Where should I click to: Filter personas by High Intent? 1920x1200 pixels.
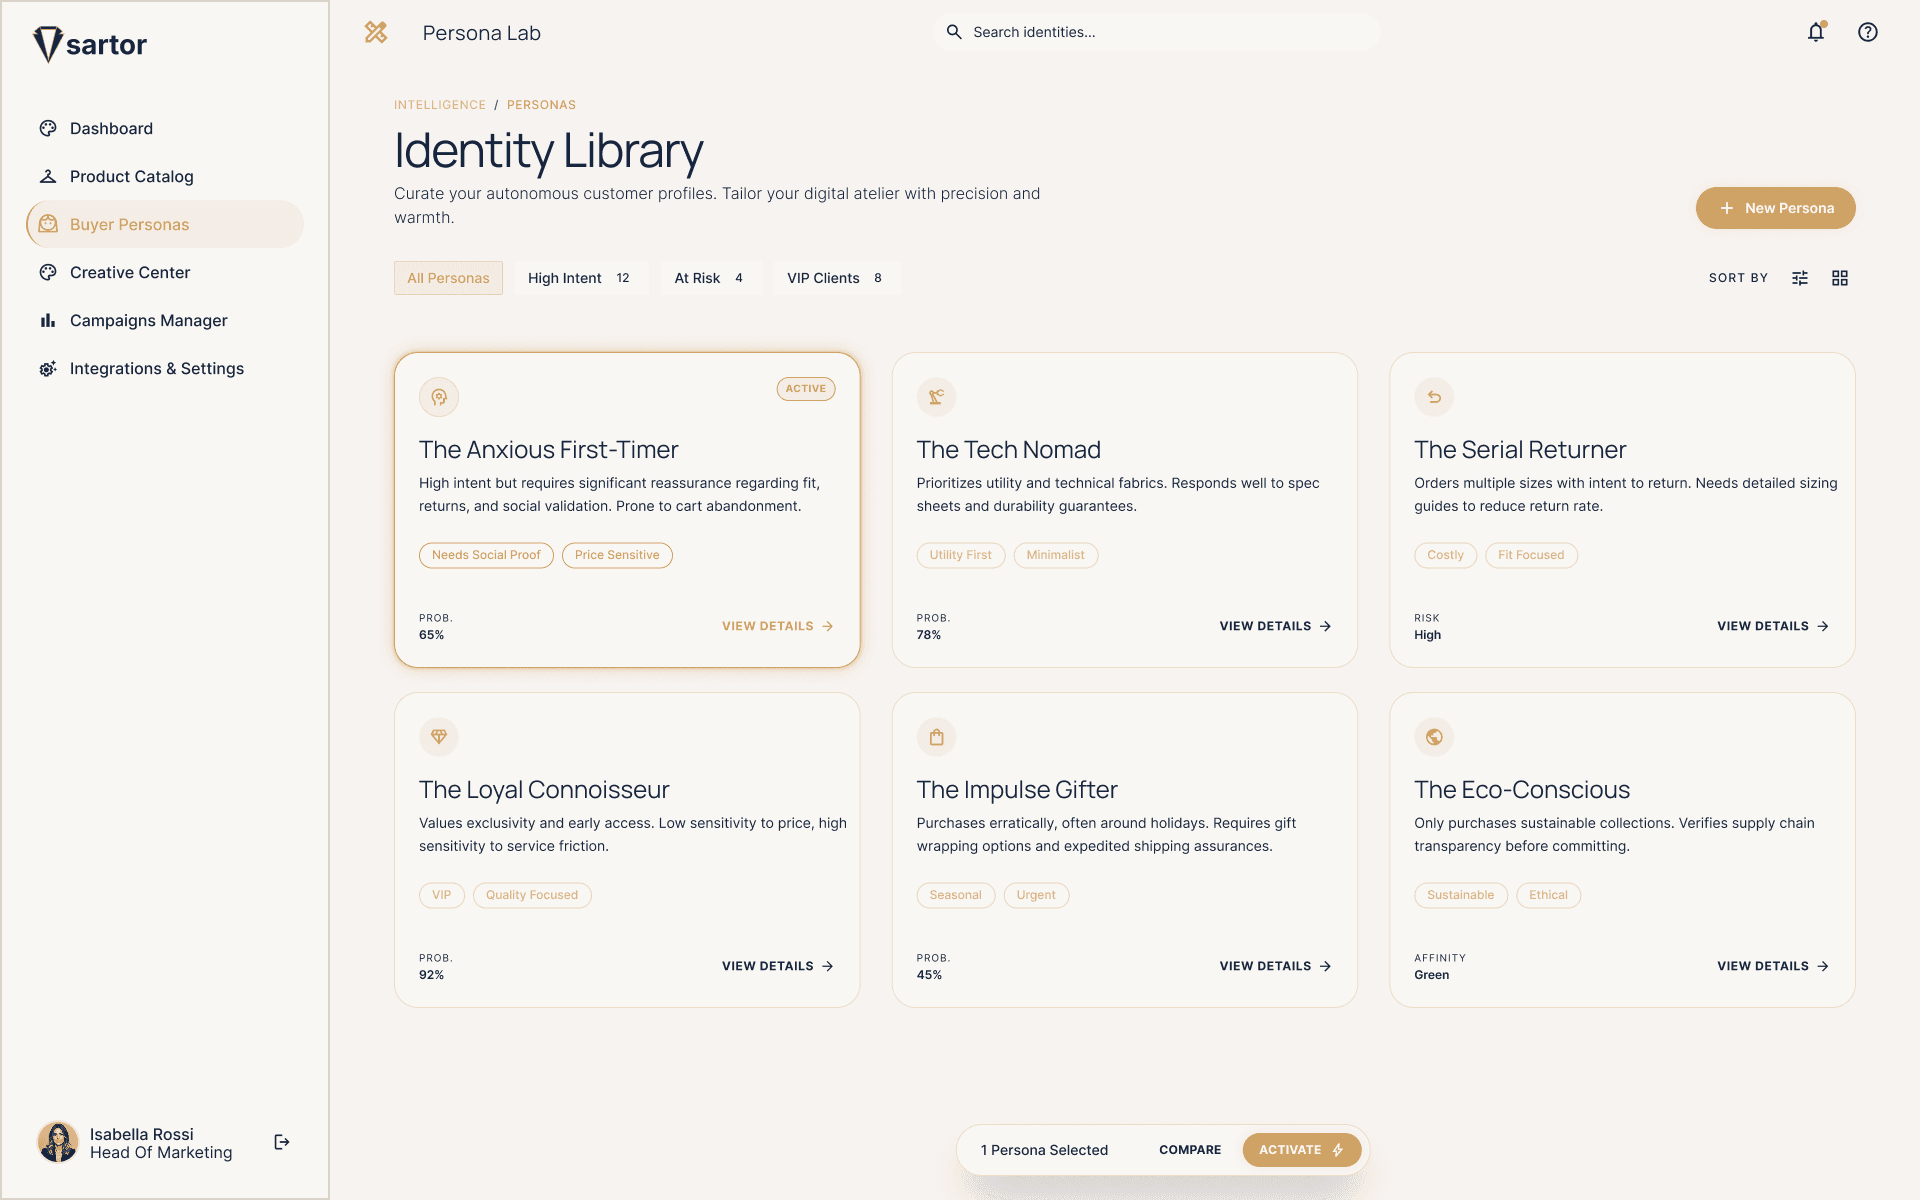[x=580, y=278]
